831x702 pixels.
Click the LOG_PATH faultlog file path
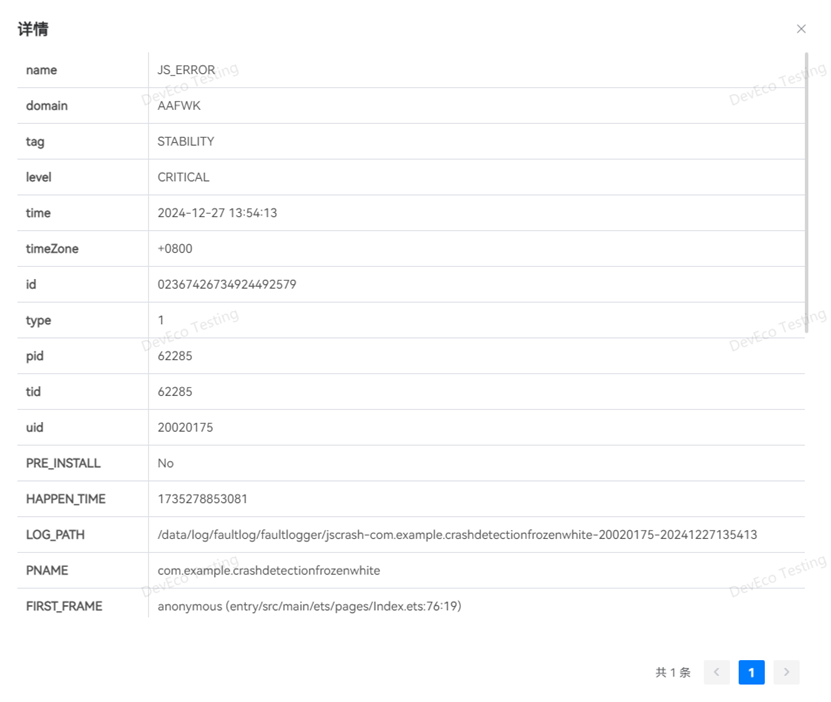[457, 535]
